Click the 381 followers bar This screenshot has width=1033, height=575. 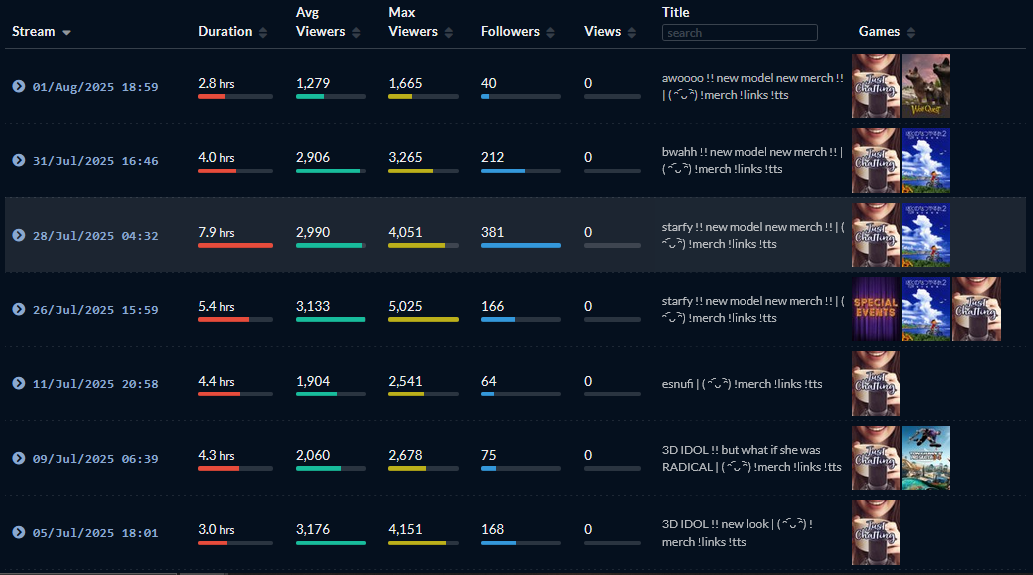click(520, 246)
